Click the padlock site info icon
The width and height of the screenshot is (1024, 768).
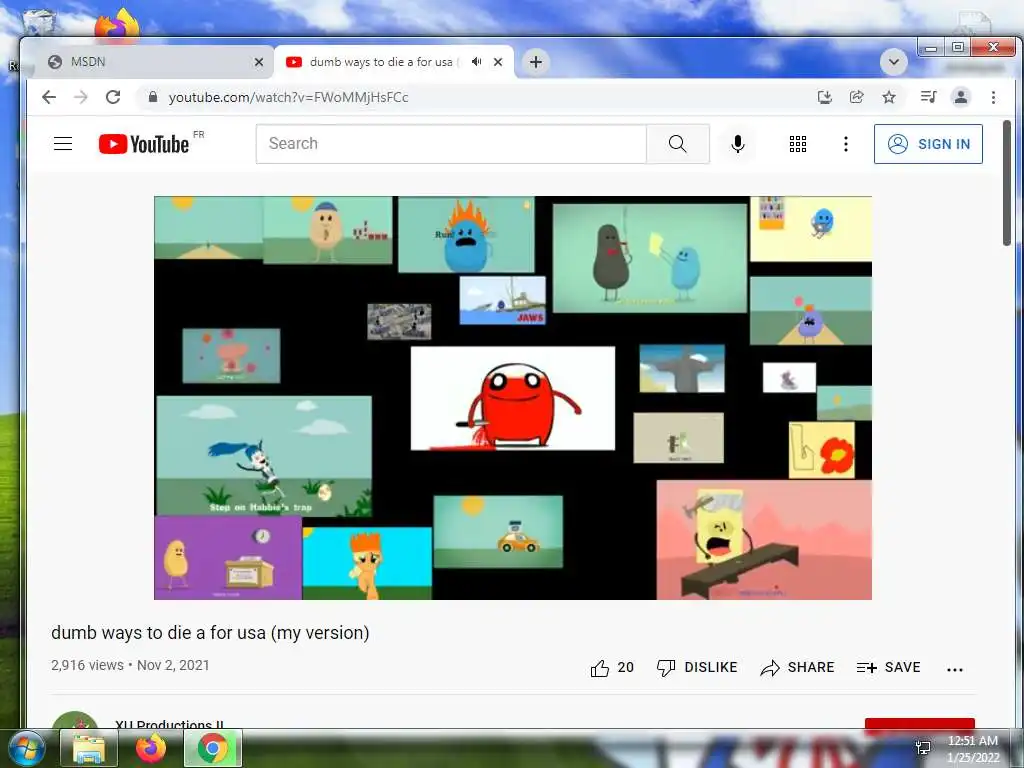pos(153,97)
